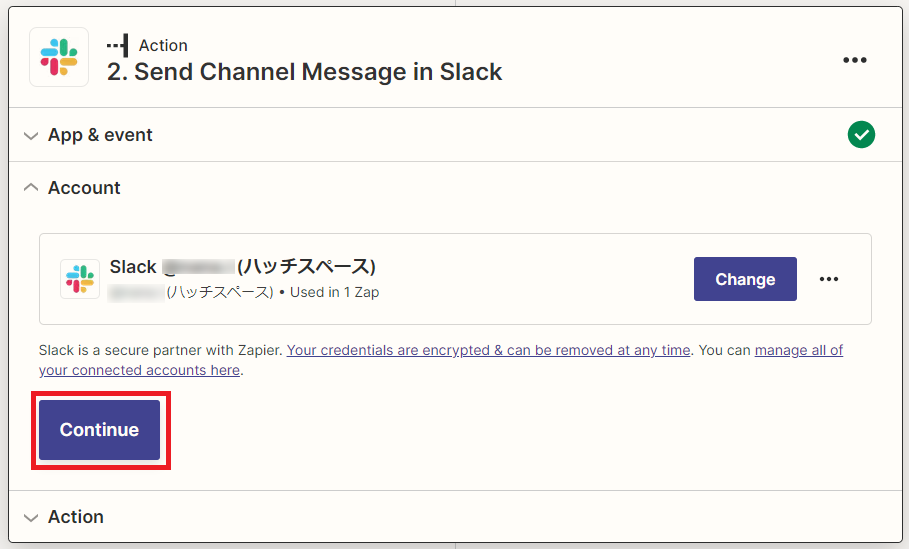Click the small Action label in header
909x549 pixels.
[x=163, y=45]
